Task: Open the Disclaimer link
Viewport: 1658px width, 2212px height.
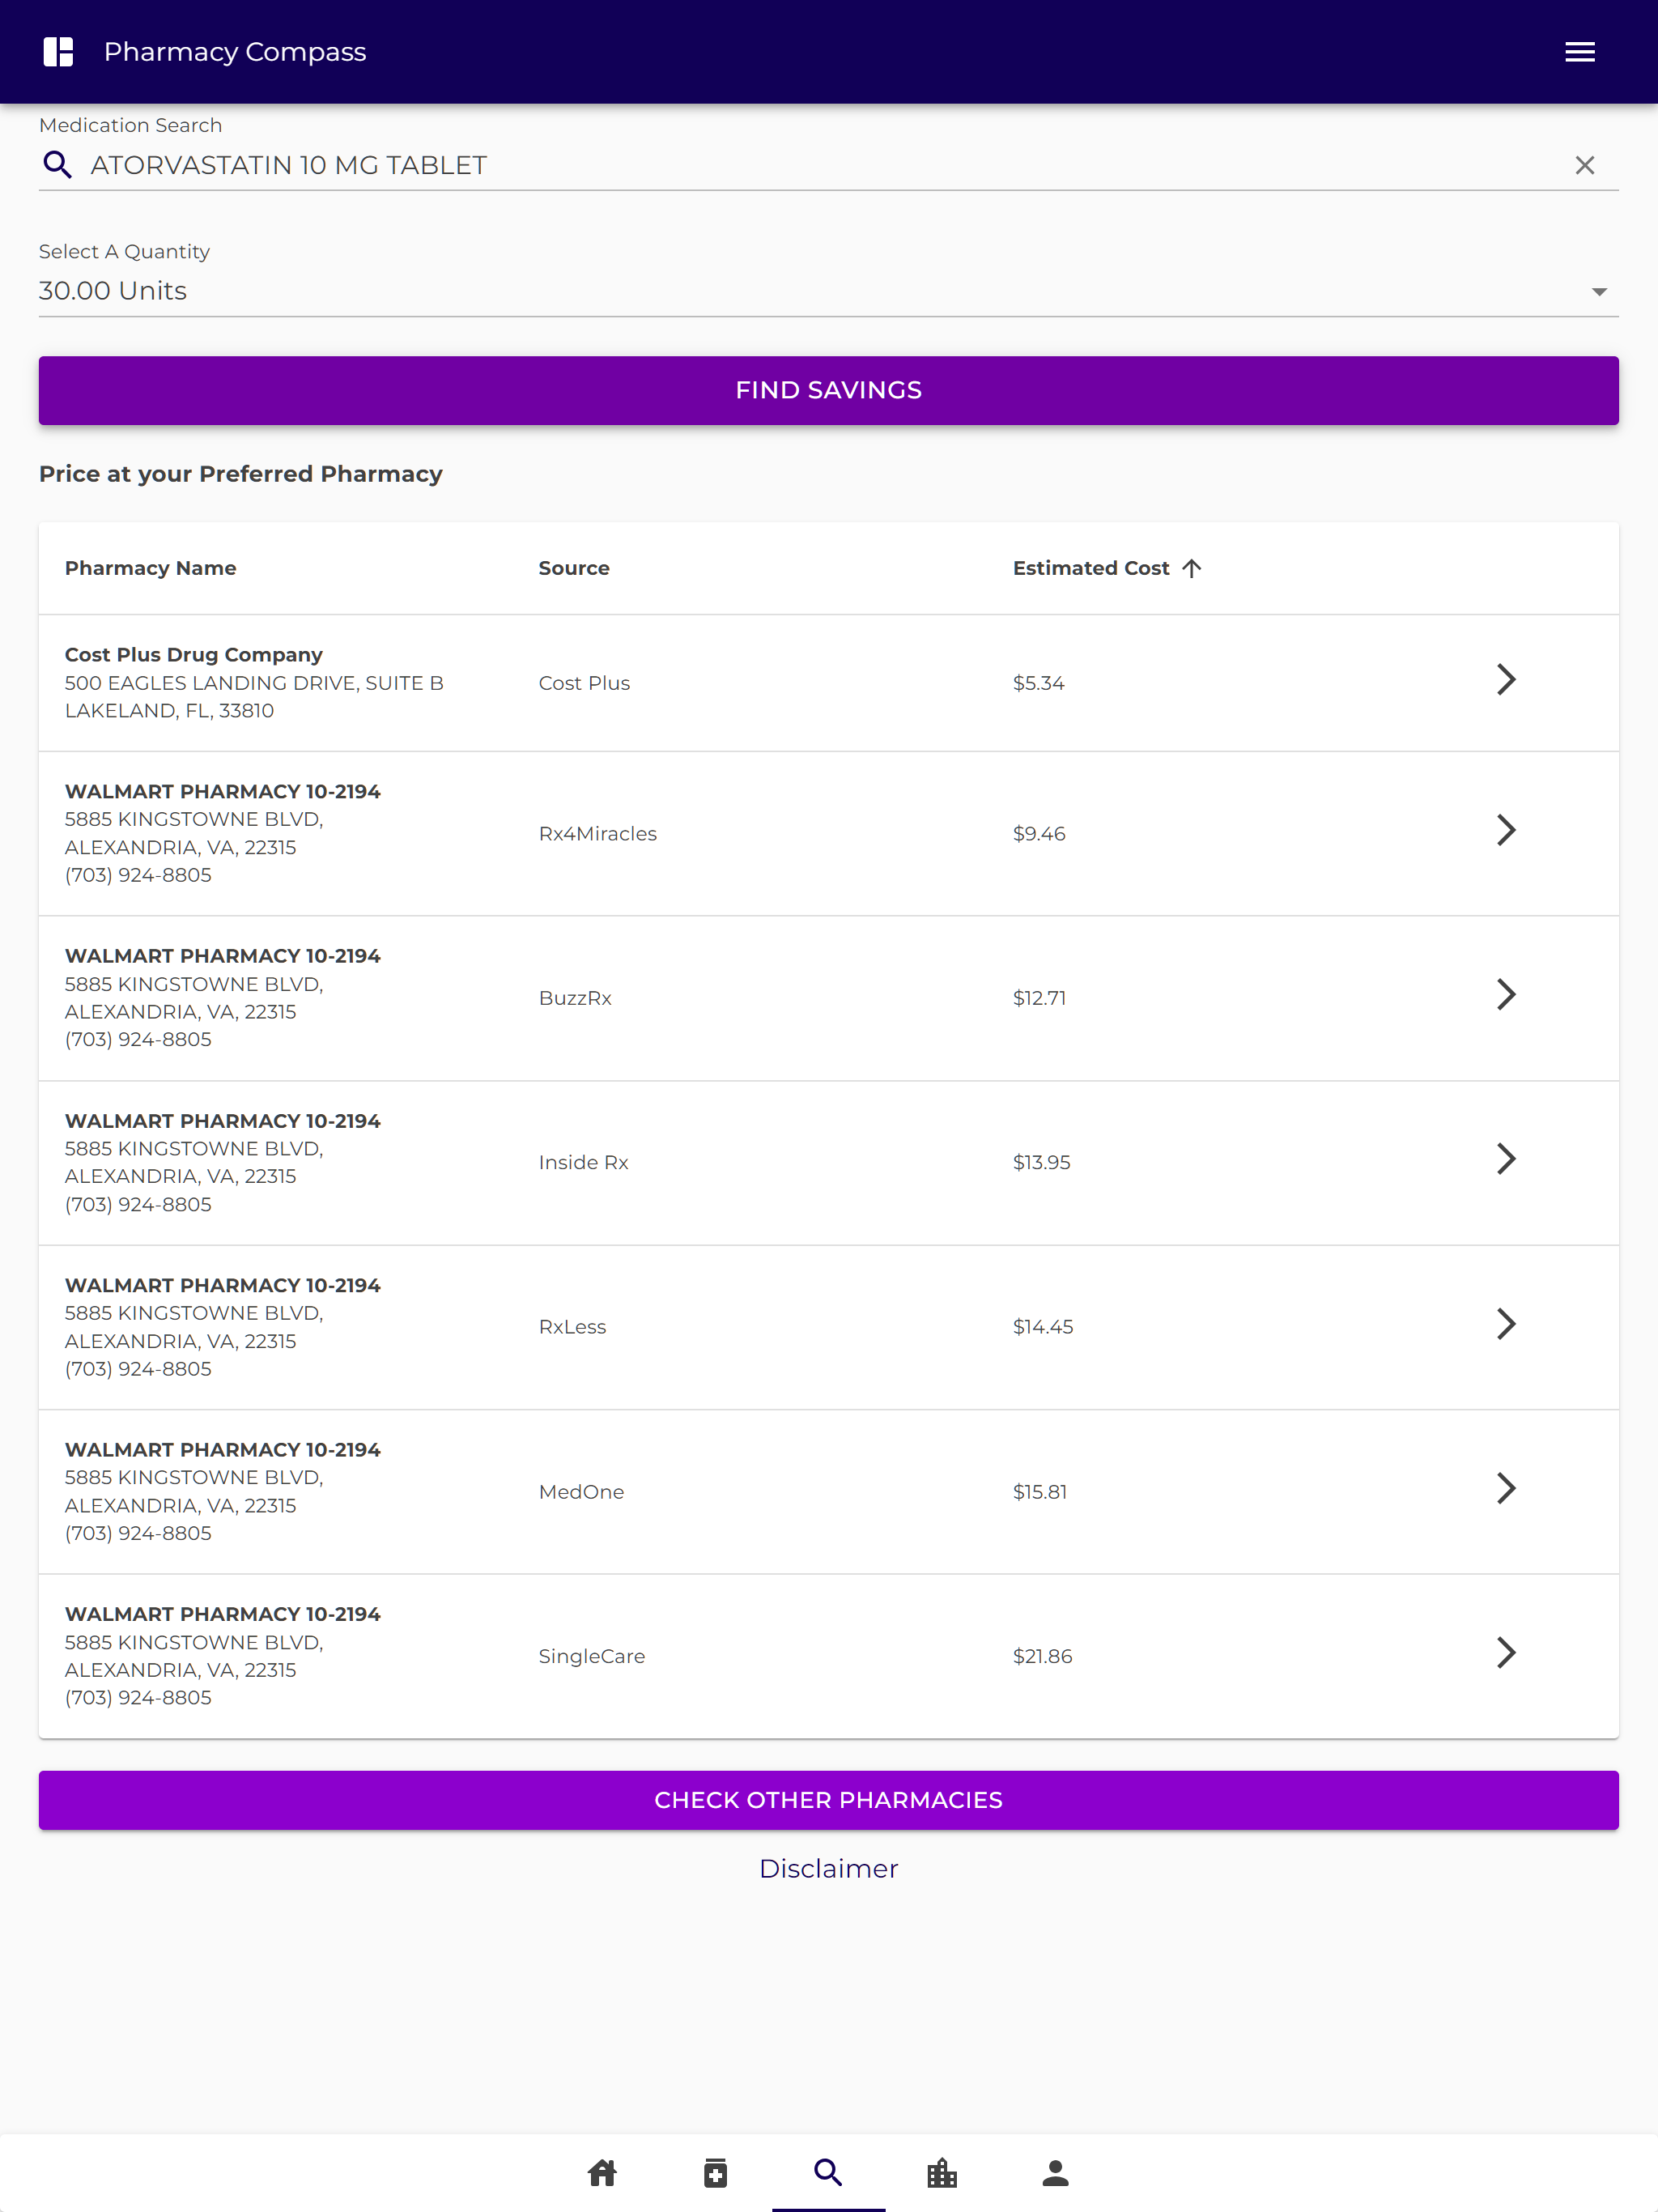Action: coord(828,1868)
